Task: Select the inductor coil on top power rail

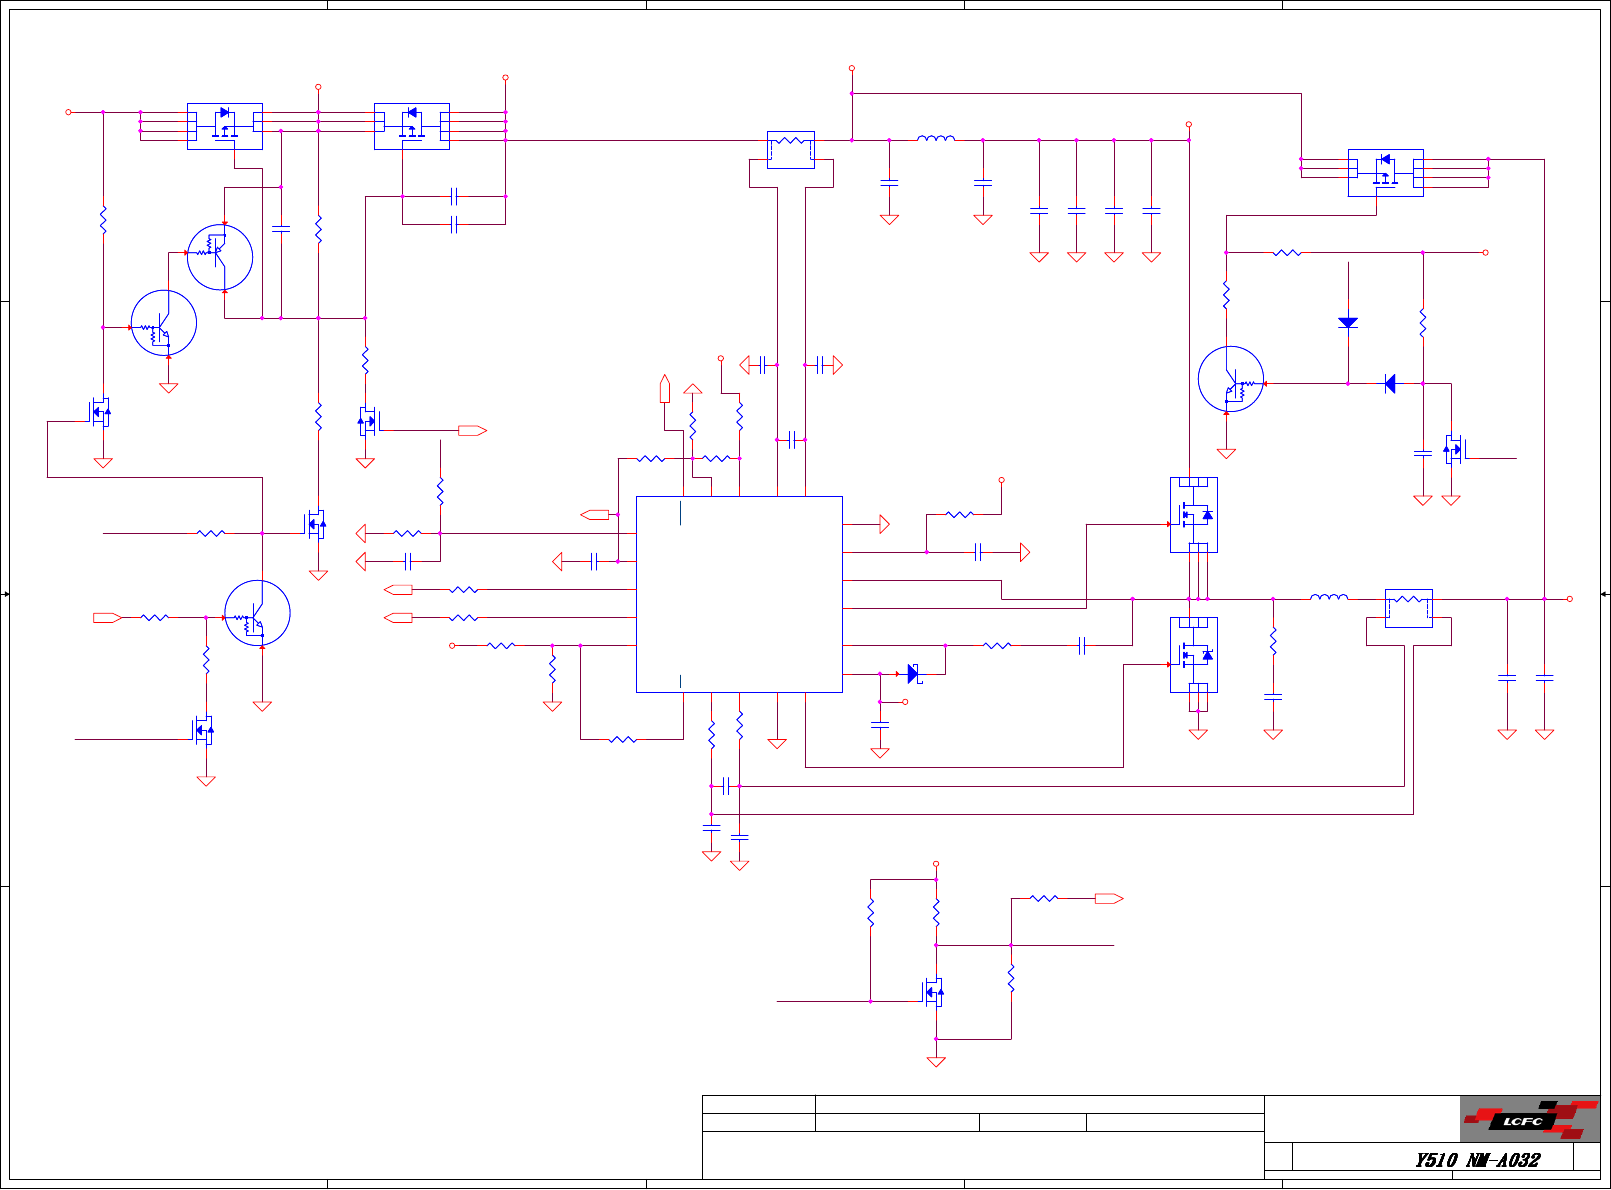Action: (x=936, y=138)
